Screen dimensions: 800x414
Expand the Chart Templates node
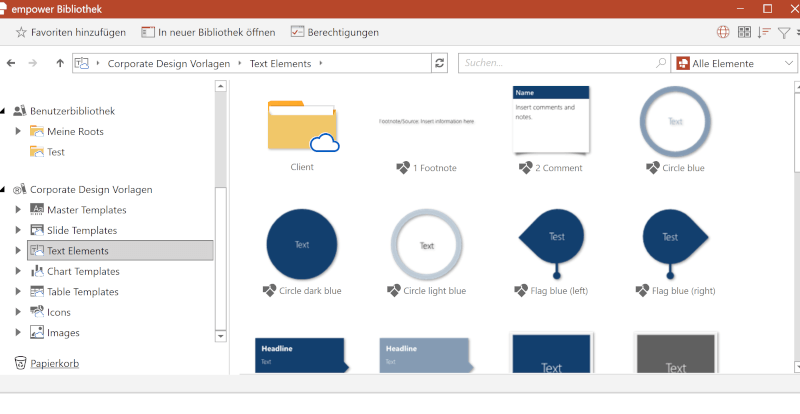tap(18, 271)
